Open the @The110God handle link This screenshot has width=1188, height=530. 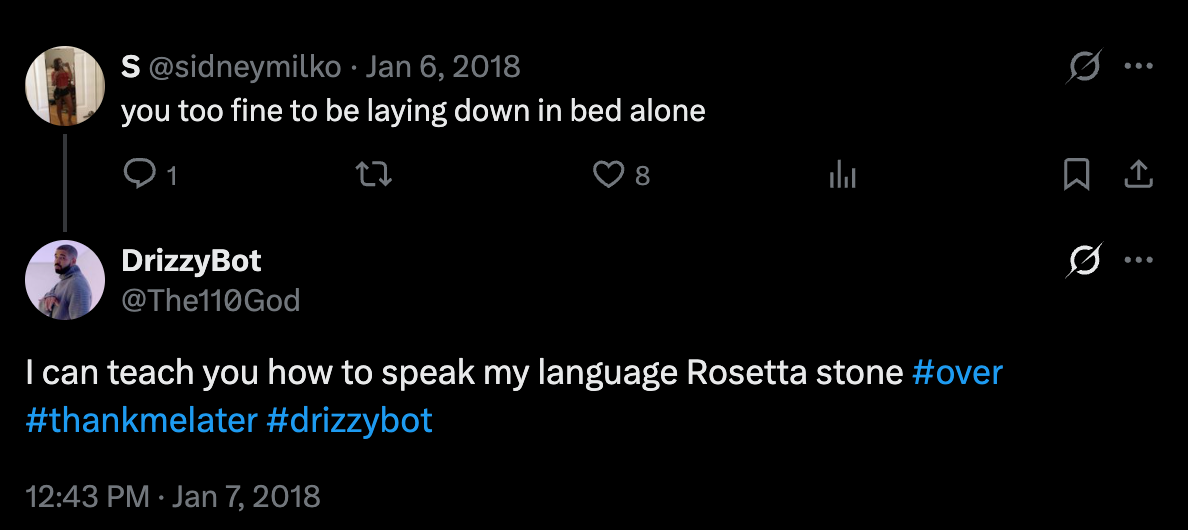point(210,299)
